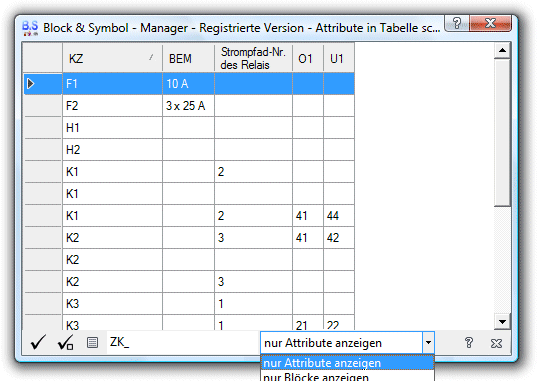Choose 'nur Attribute anzeigen' from the list
Image resolution: width=537 pixels, height=381 pixels.
point(347,363)
